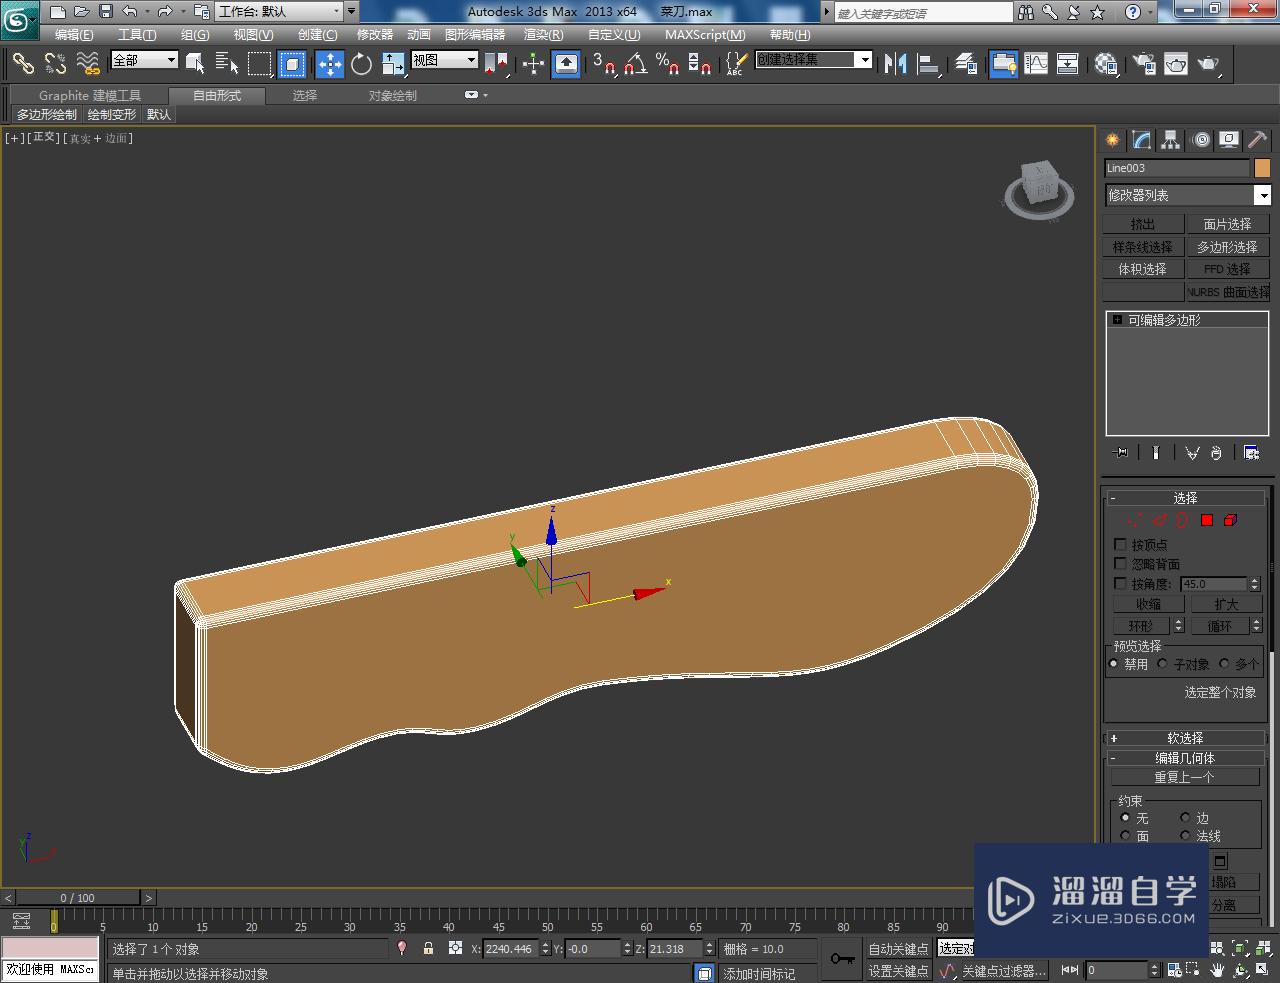
Task: Open the 全部 selection filter dropdown
Action: [x=144, y=60]
